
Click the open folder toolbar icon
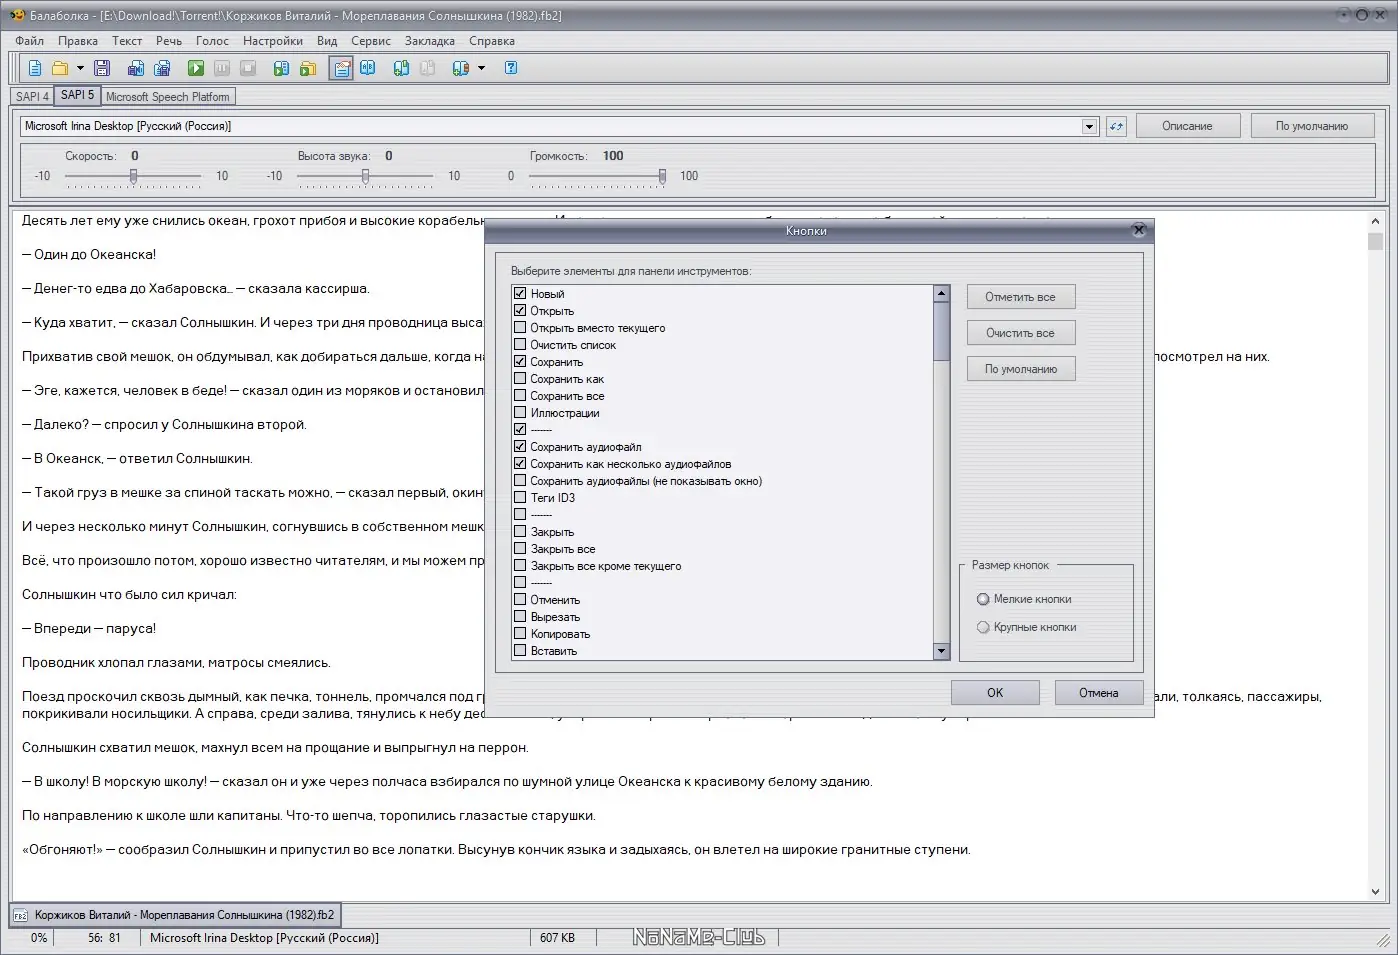pyautogui.click(x=60, y=68)
